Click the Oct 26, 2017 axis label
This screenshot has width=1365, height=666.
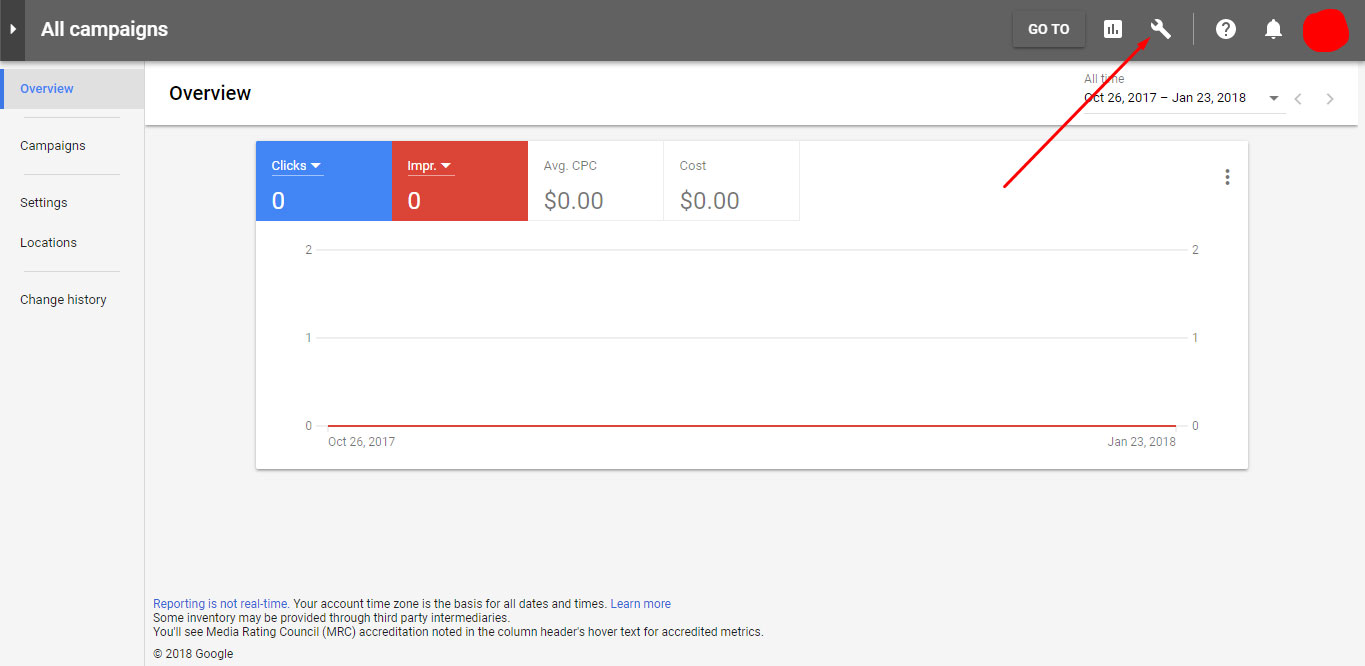(x=361, y=442)
